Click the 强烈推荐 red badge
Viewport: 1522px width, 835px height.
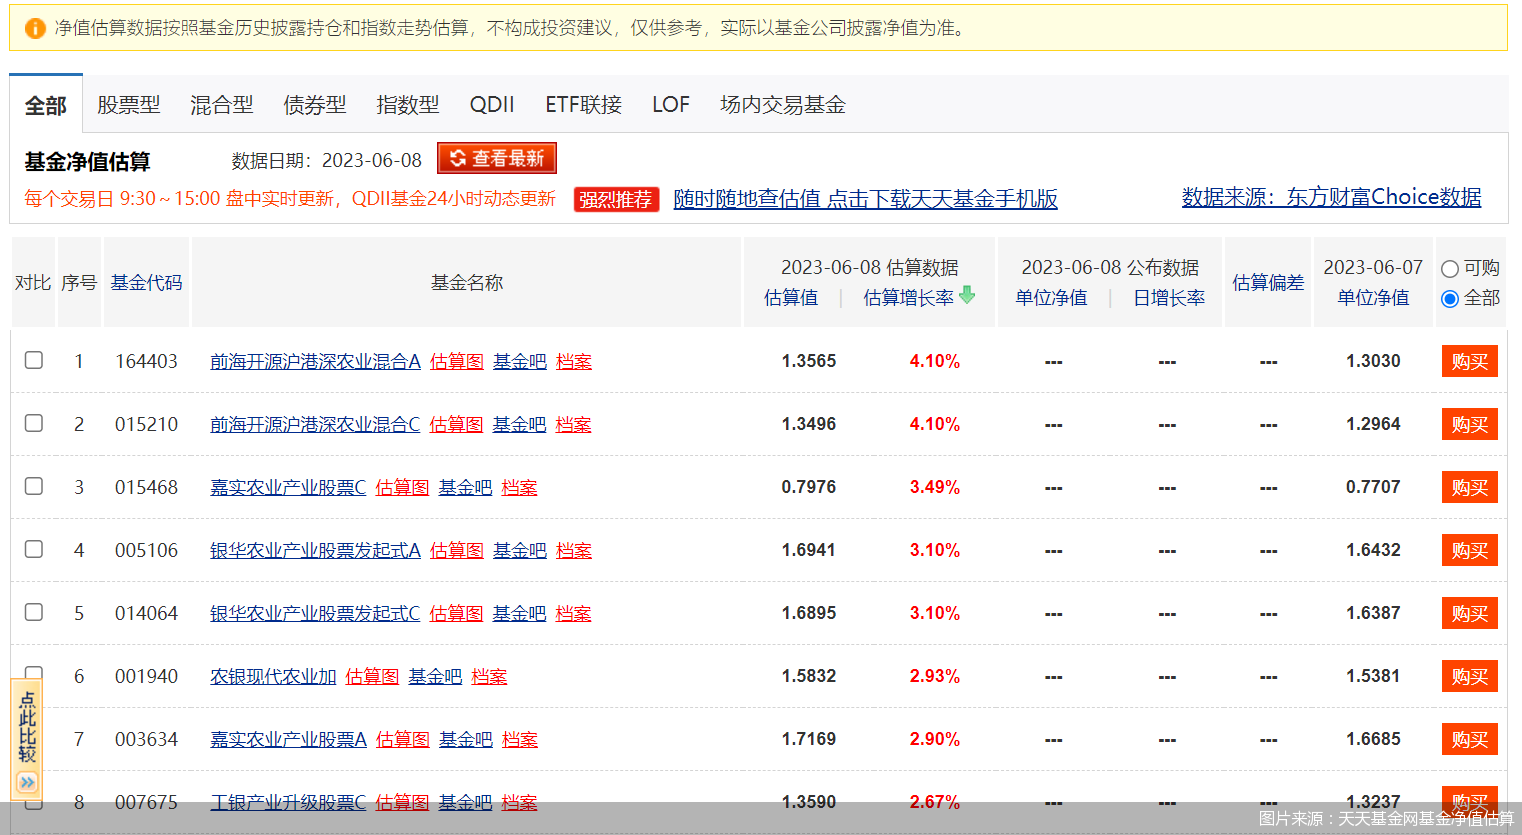(615, 199)
